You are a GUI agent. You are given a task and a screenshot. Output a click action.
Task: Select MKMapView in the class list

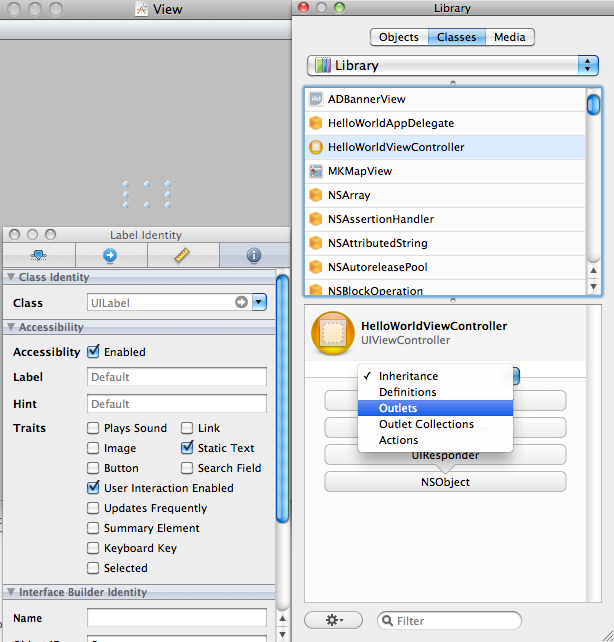445,171
